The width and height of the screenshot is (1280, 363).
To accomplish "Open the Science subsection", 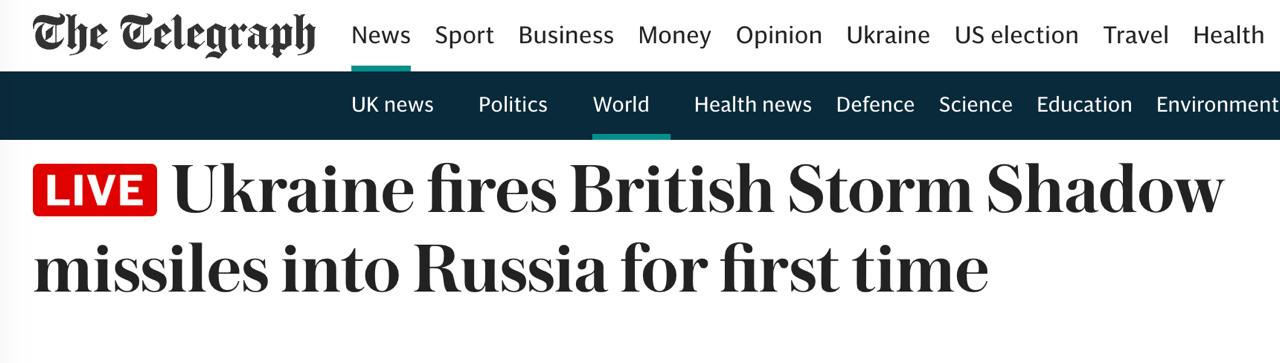I will tap(975, 104).
